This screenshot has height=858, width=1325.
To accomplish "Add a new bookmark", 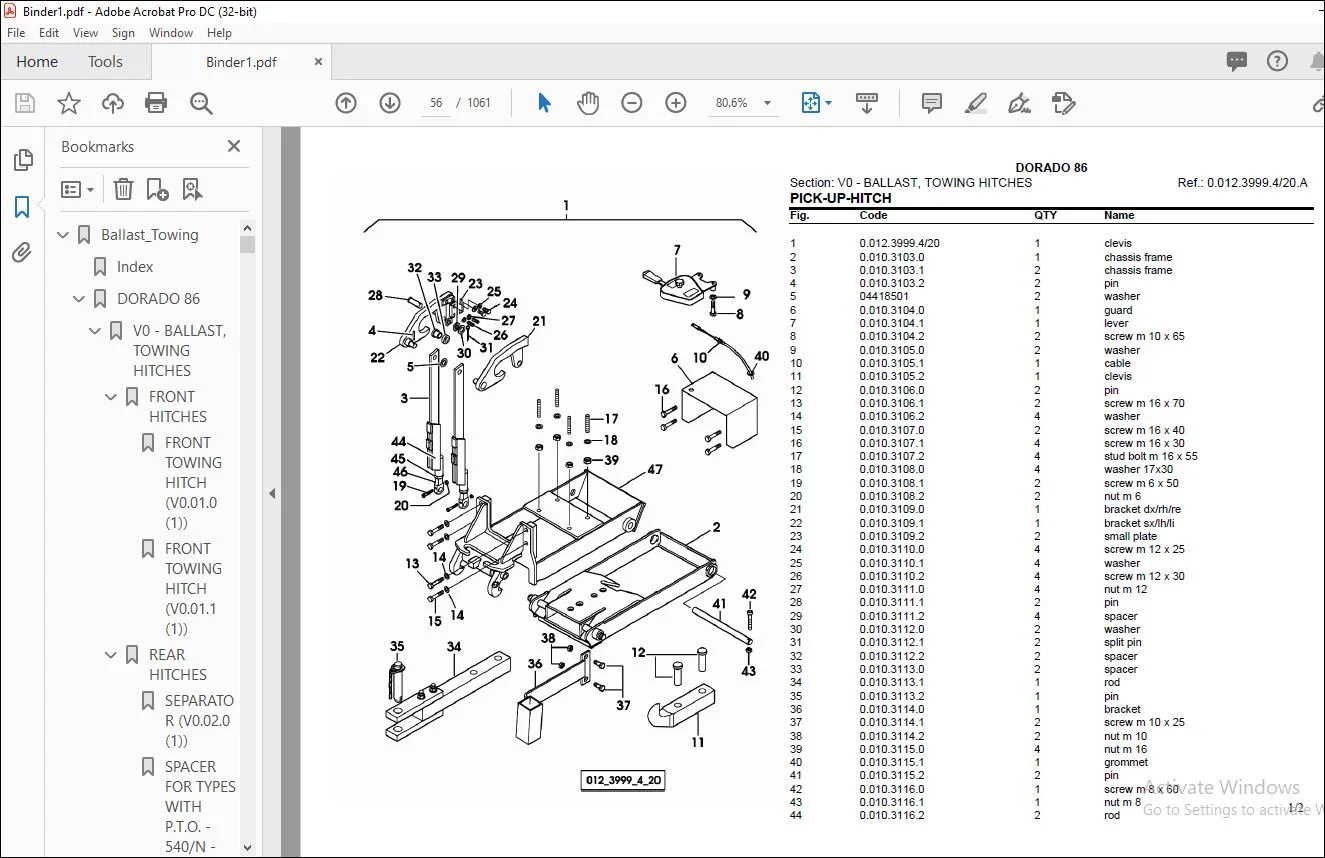I will tap(157, 189).
